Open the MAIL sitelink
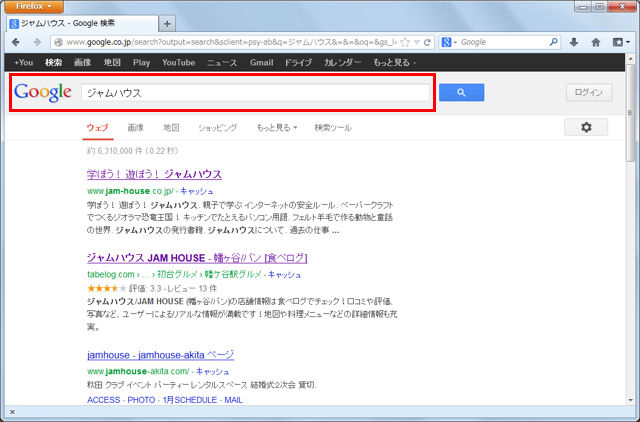This screenshot has width=640, height=422. click(x=233, y=400)
